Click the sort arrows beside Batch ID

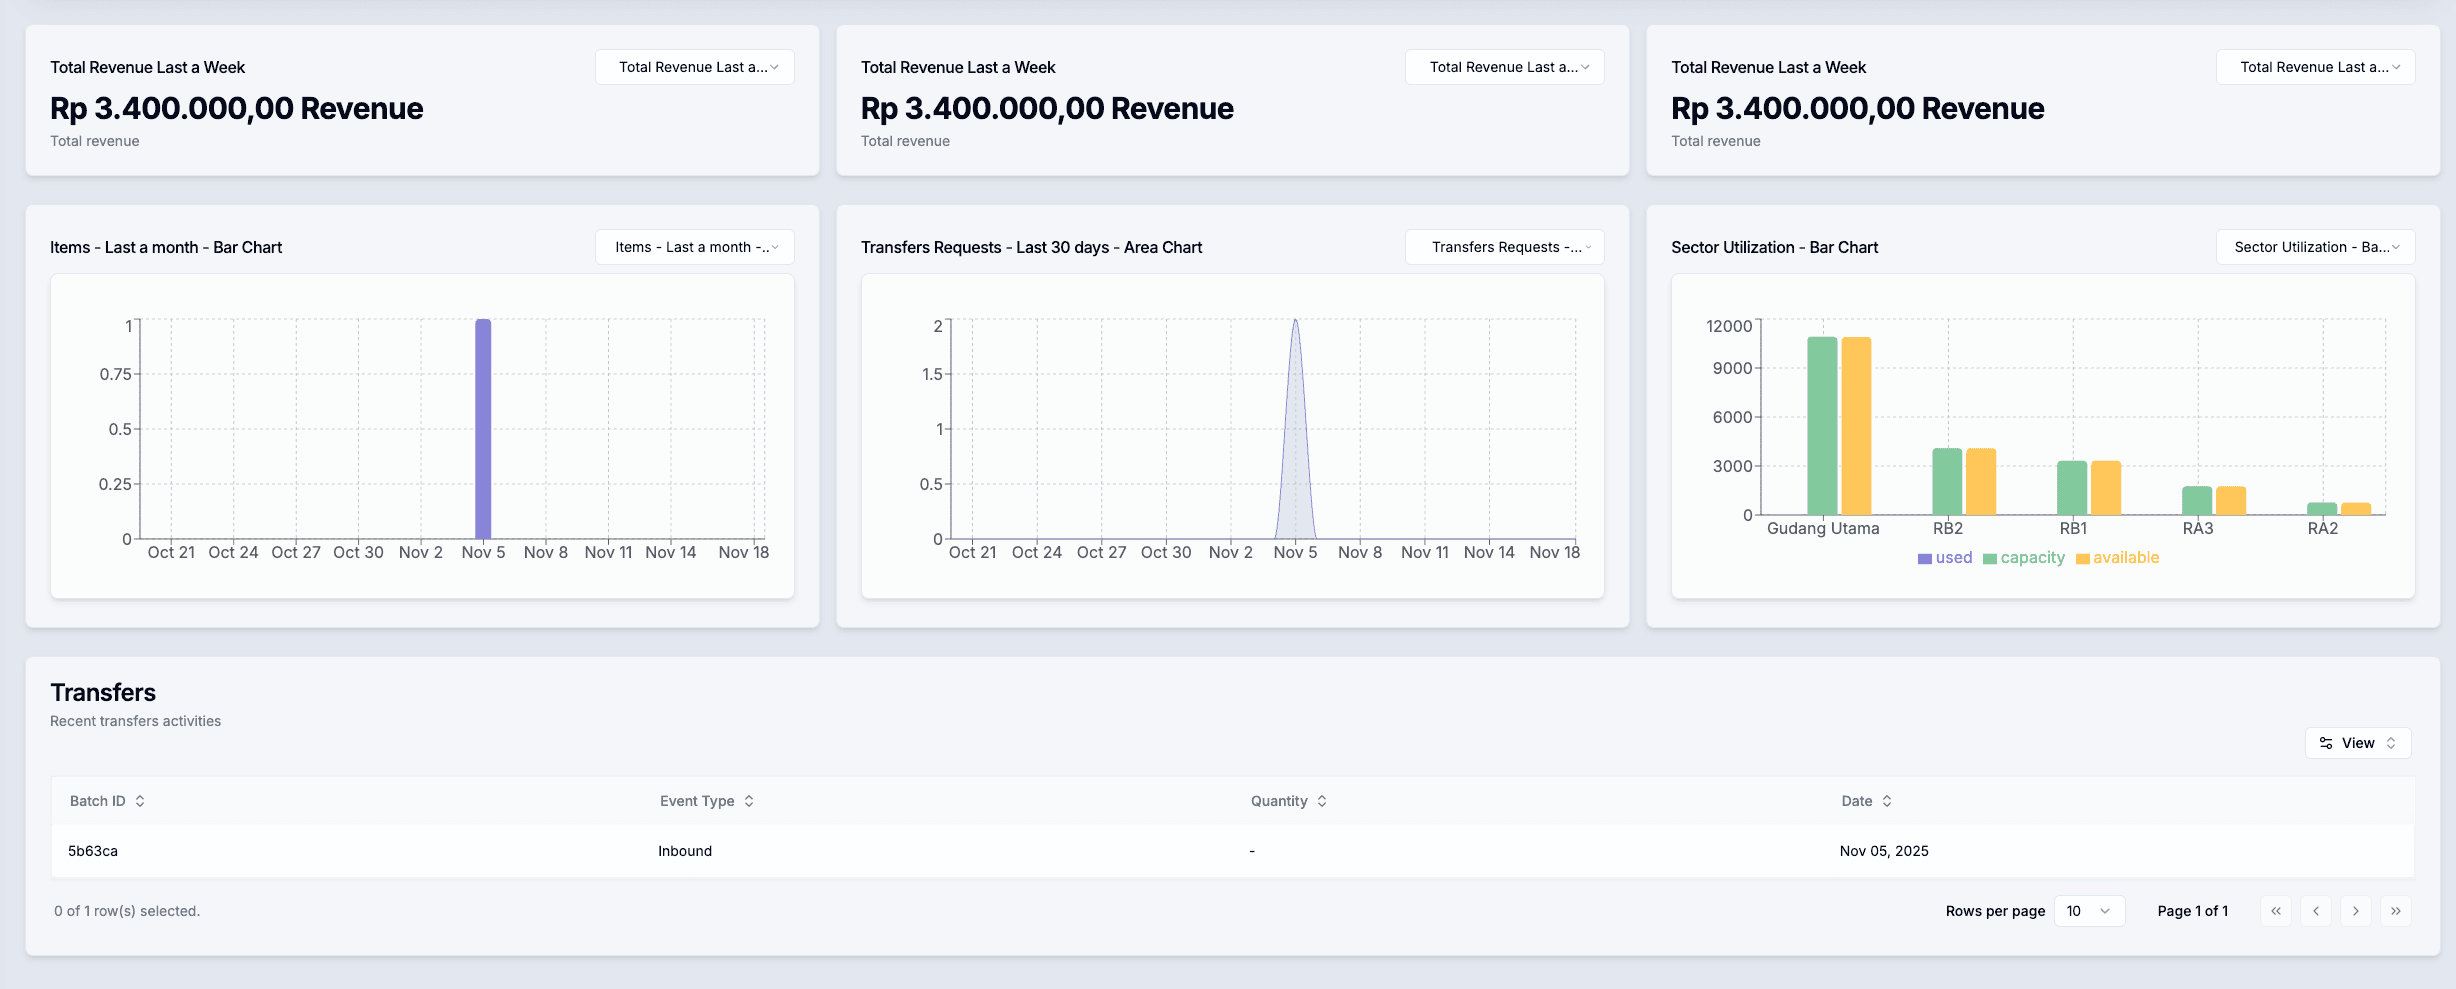140,800
